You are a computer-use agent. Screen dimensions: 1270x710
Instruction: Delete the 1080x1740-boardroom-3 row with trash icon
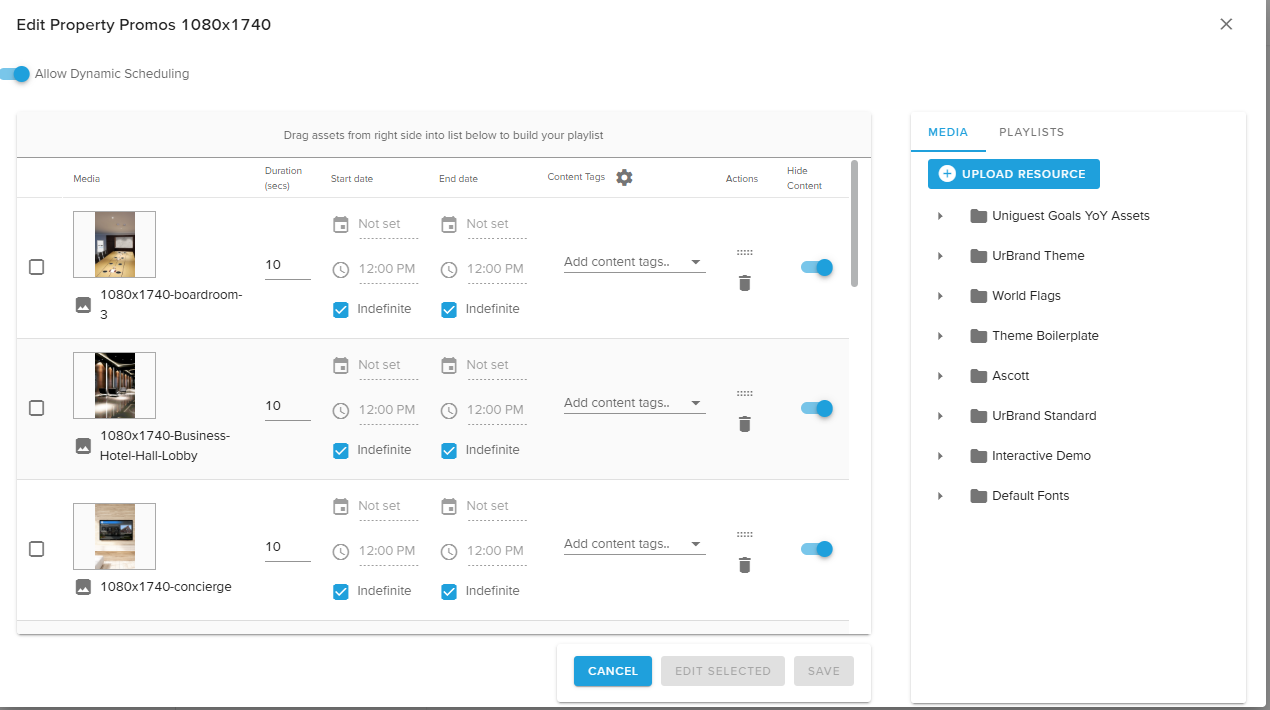pyautogui.click(x=744, y=283)
